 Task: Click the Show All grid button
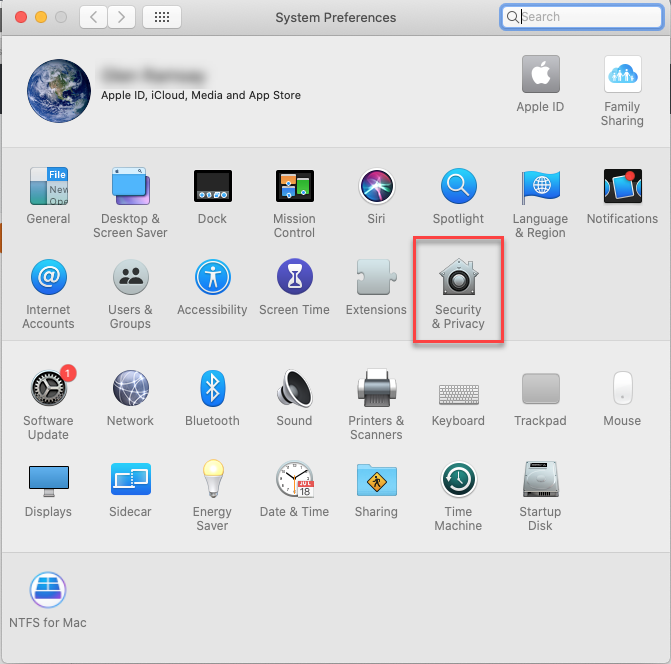click(162, 17)
